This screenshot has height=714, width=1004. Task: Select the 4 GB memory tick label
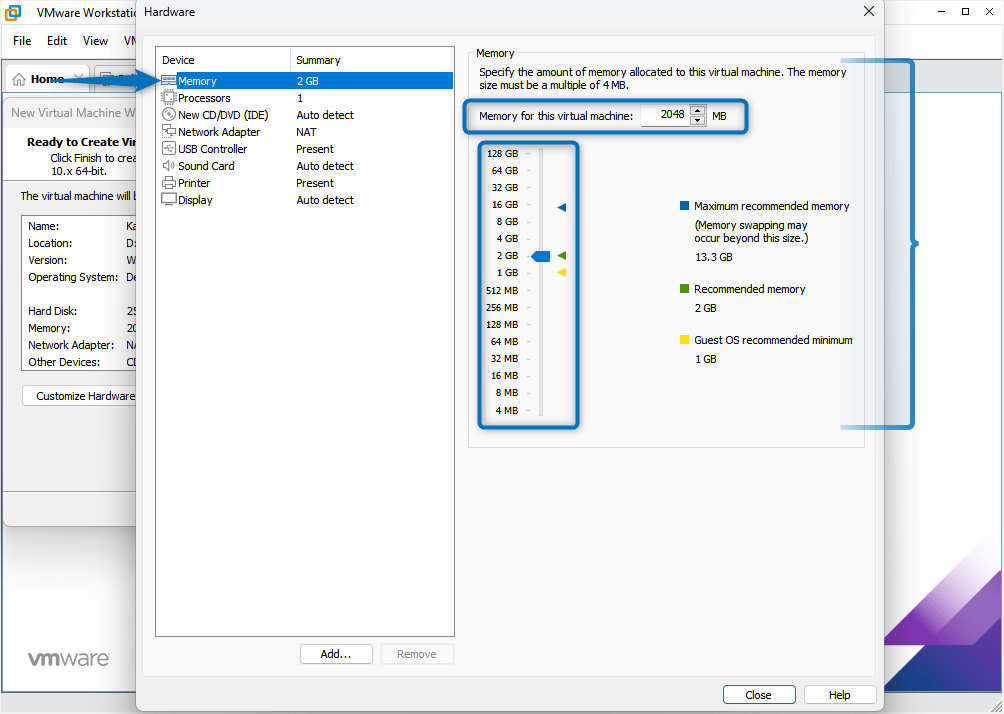click(507, 239)
